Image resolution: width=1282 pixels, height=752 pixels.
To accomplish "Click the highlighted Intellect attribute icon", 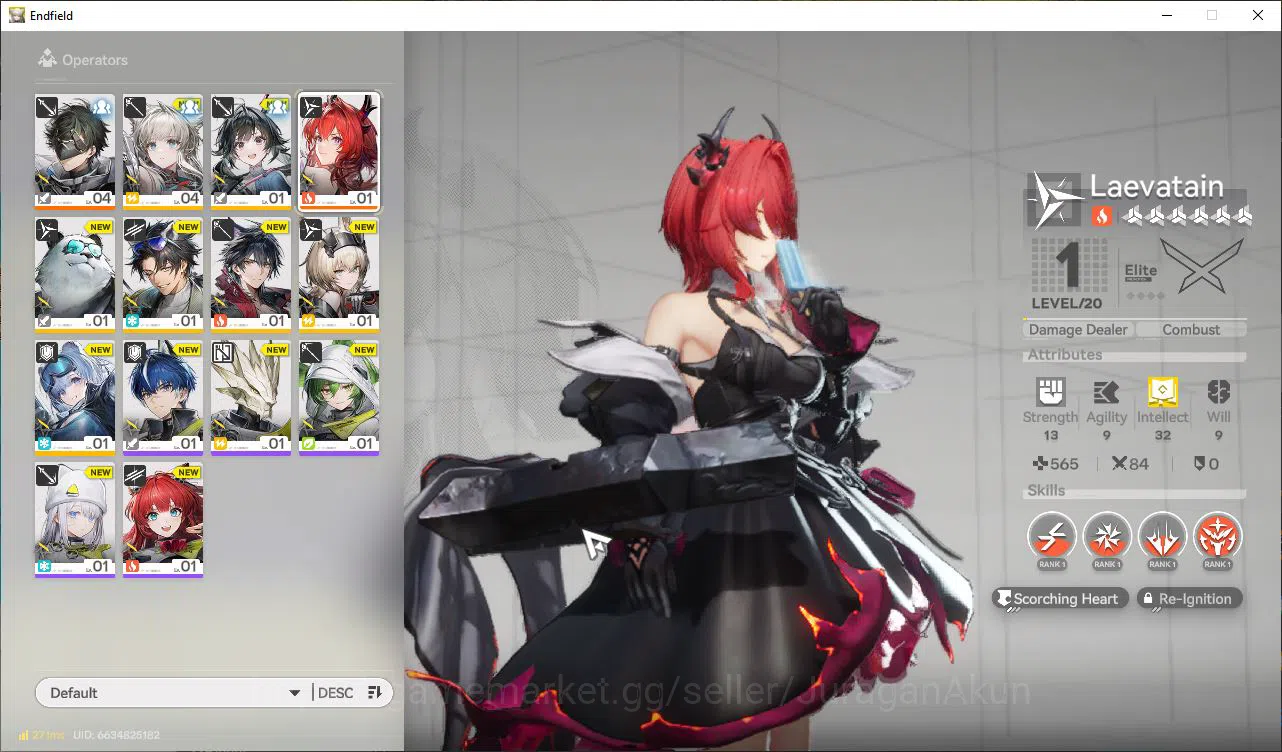I will tap(1162, 391).
